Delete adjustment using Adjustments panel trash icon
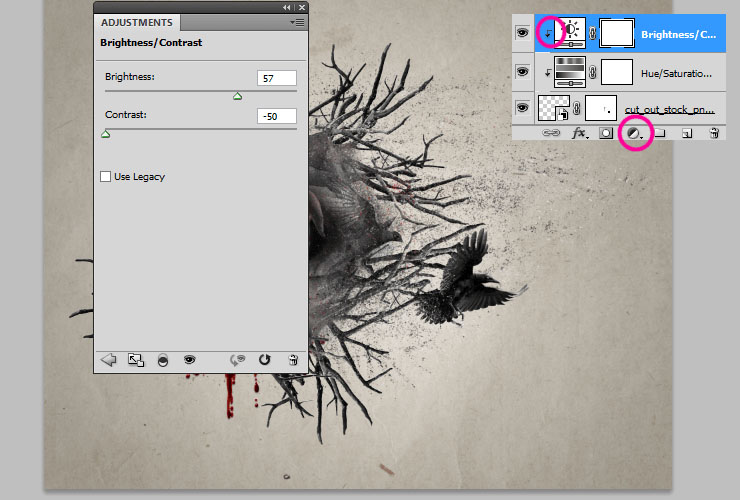Image resolution: width=740 pixels, height=500 pixels. pyautogui.click(x=293, y=359)
